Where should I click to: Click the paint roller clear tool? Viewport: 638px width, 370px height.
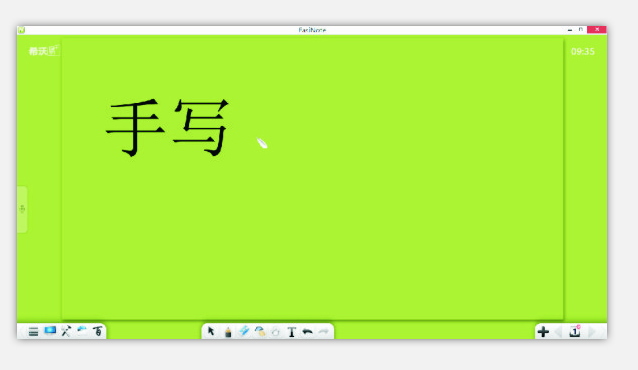[x=260, y=331]
